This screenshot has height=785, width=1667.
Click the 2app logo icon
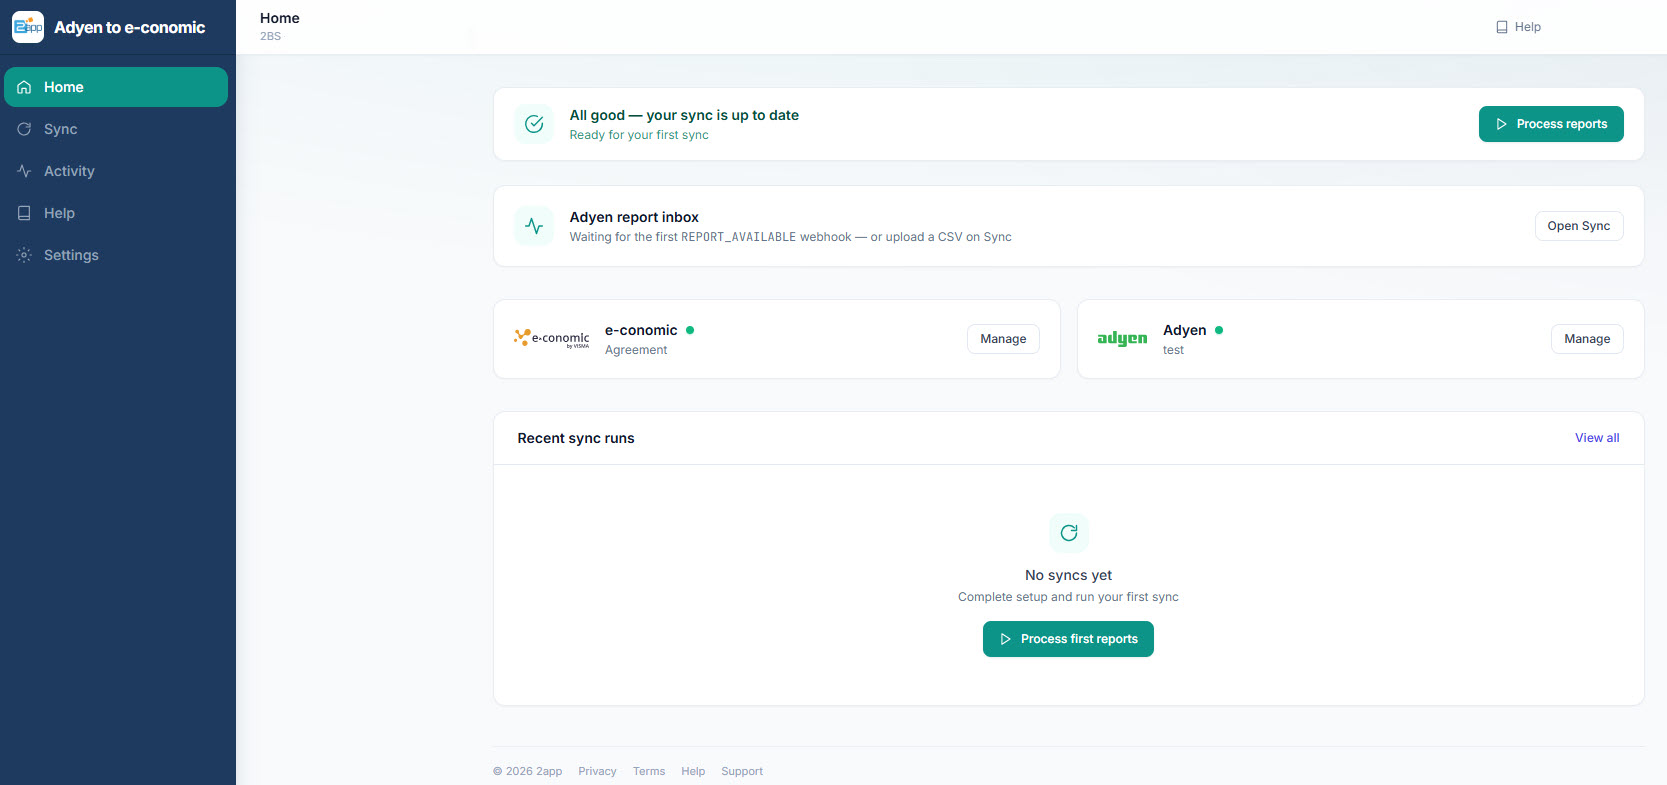click(x=28, y=27)
